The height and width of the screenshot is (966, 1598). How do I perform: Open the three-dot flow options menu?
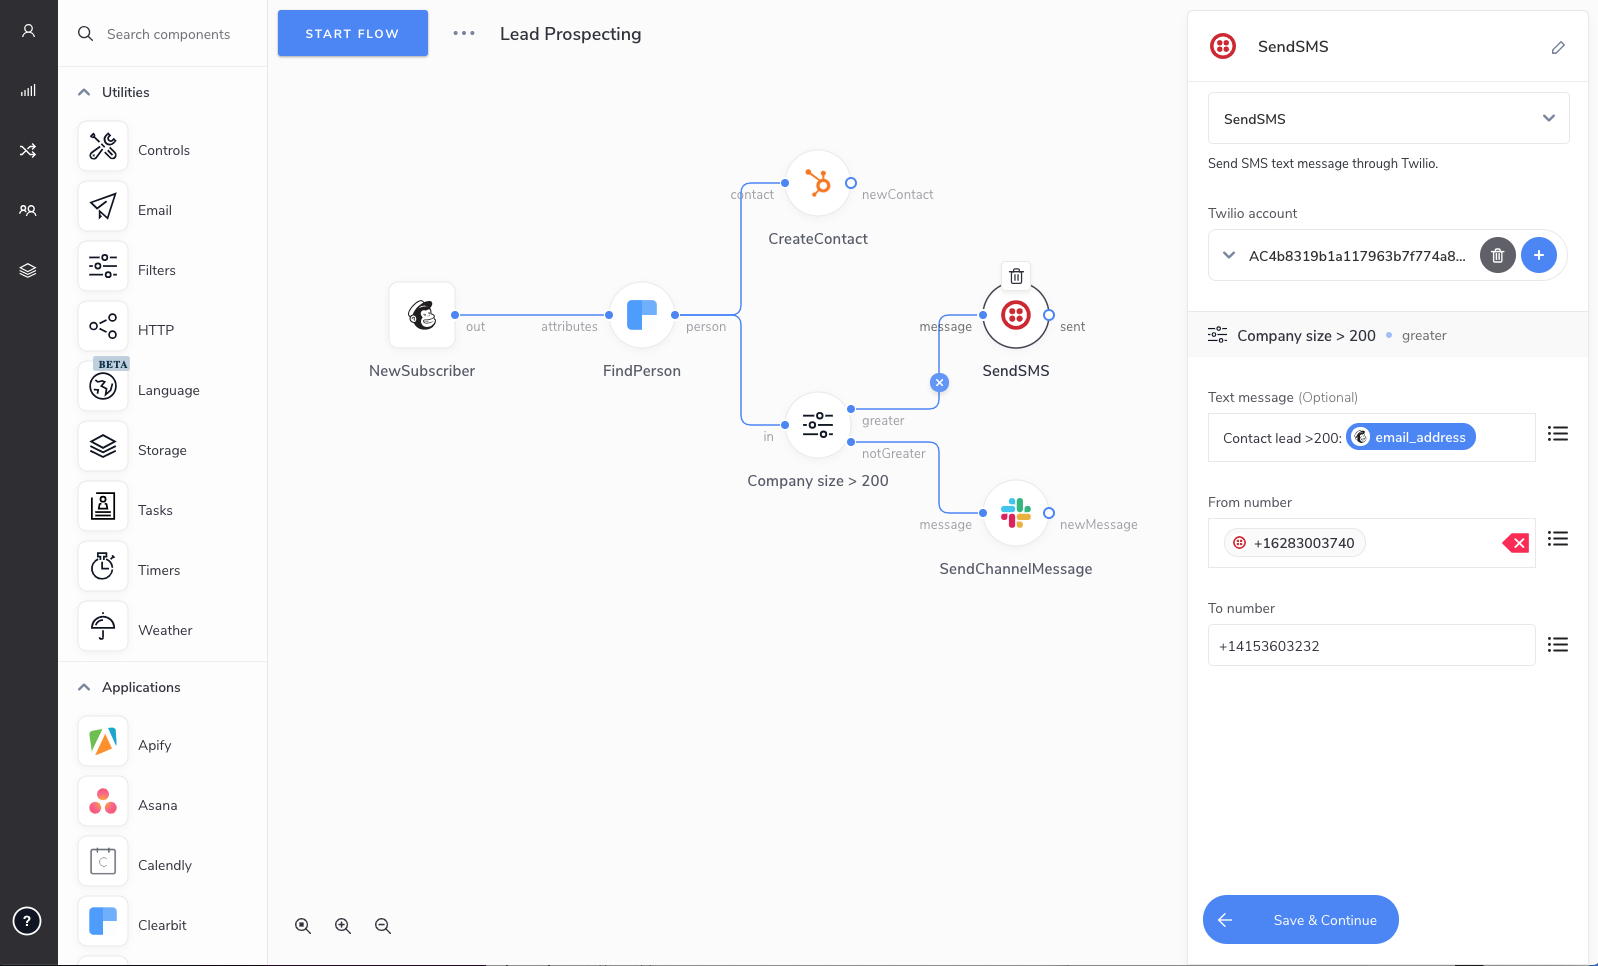(464, 33)
